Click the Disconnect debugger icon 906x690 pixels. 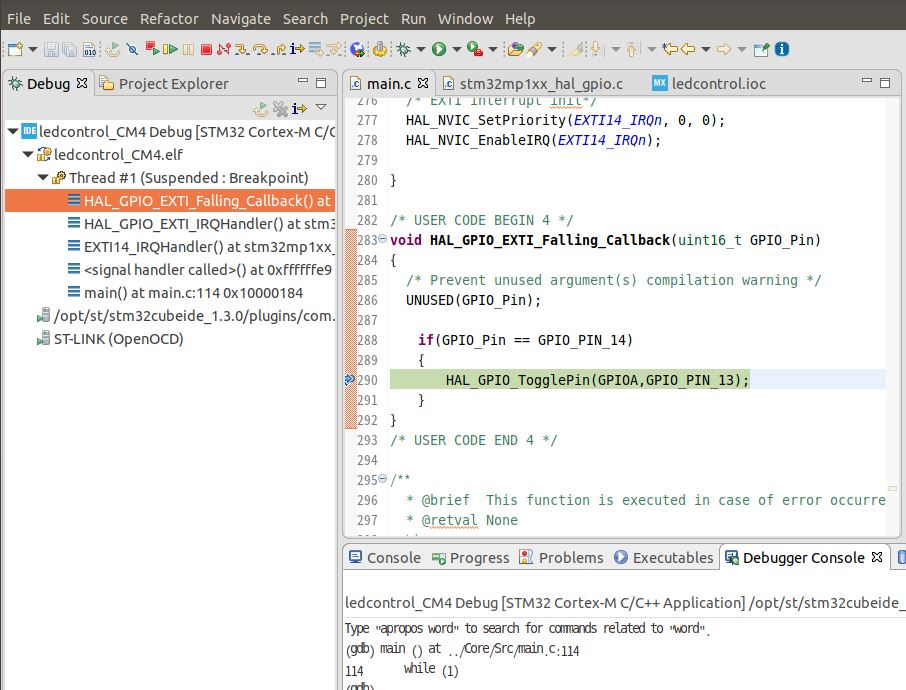click(x=224, y=49)
